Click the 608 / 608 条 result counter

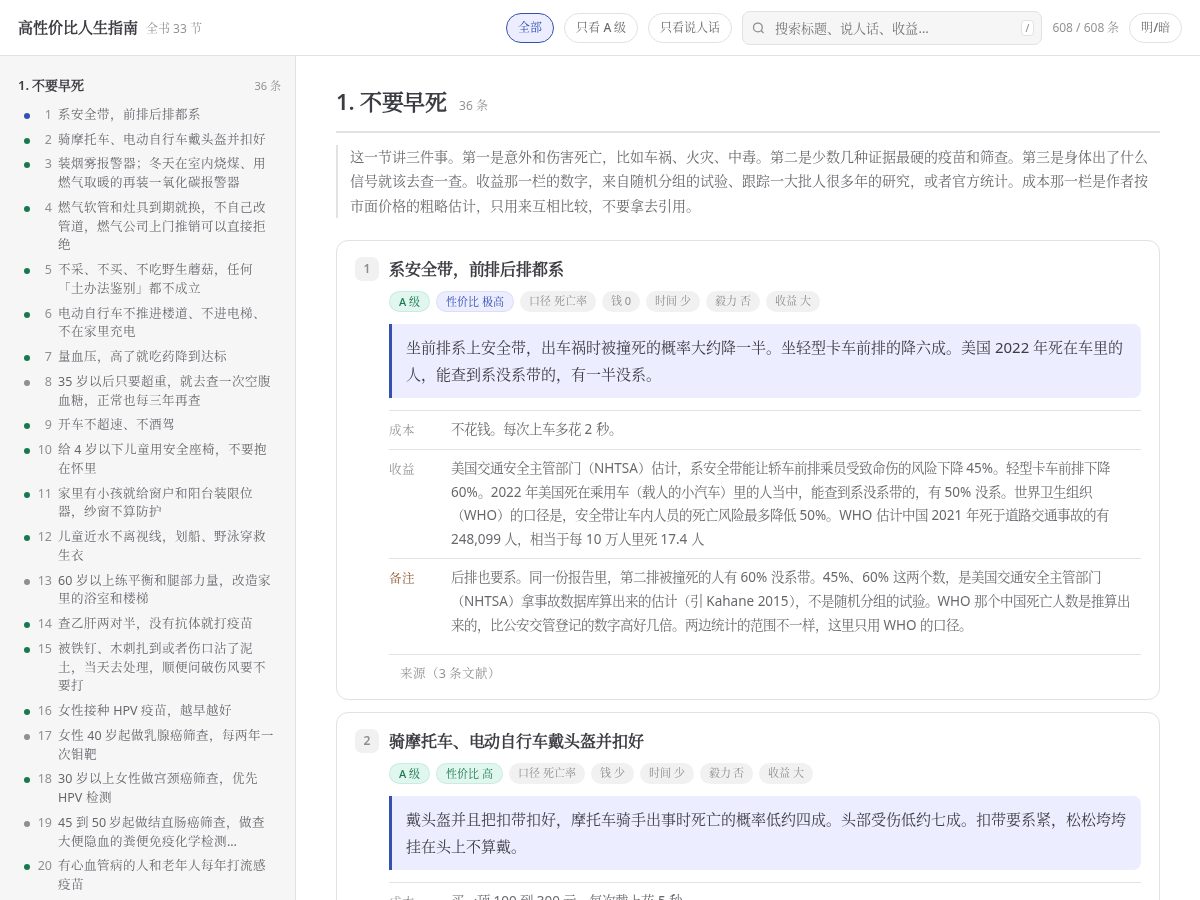pyautogui.click(x=1086, y=28)
